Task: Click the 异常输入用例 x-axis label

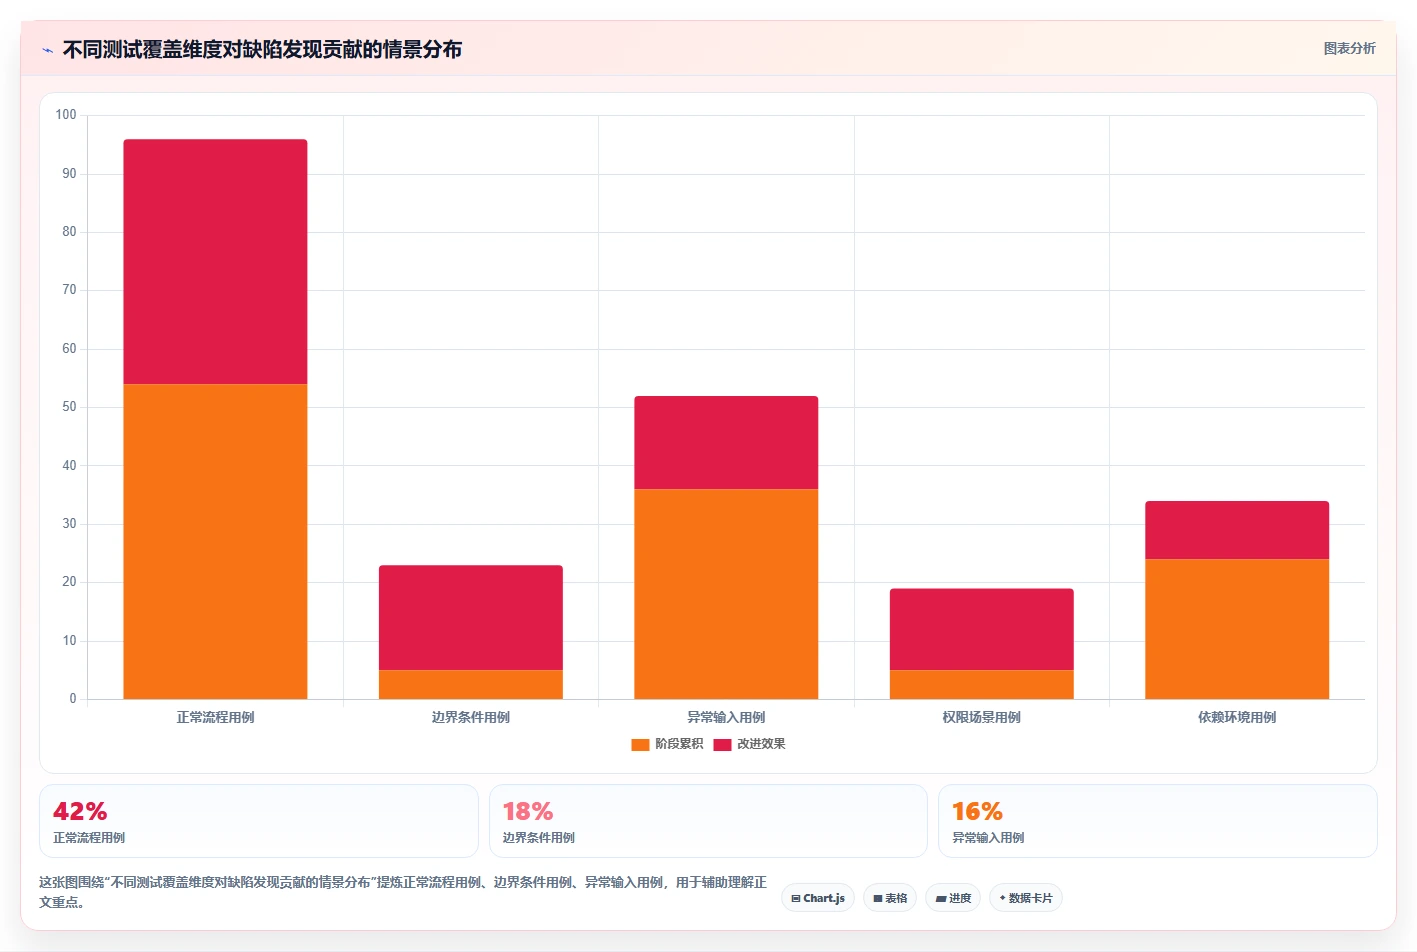Action: point(726,717)
